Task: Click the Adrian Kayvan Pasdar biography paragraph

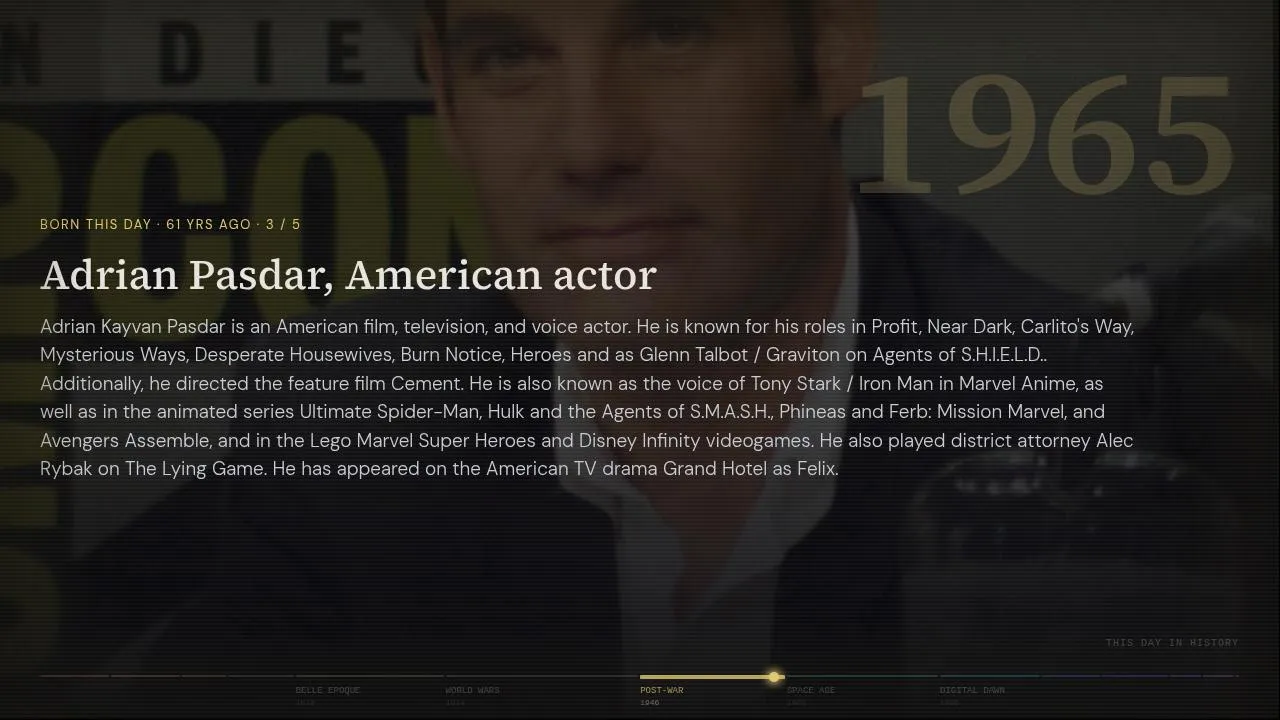Action: (x=587, y=397)
